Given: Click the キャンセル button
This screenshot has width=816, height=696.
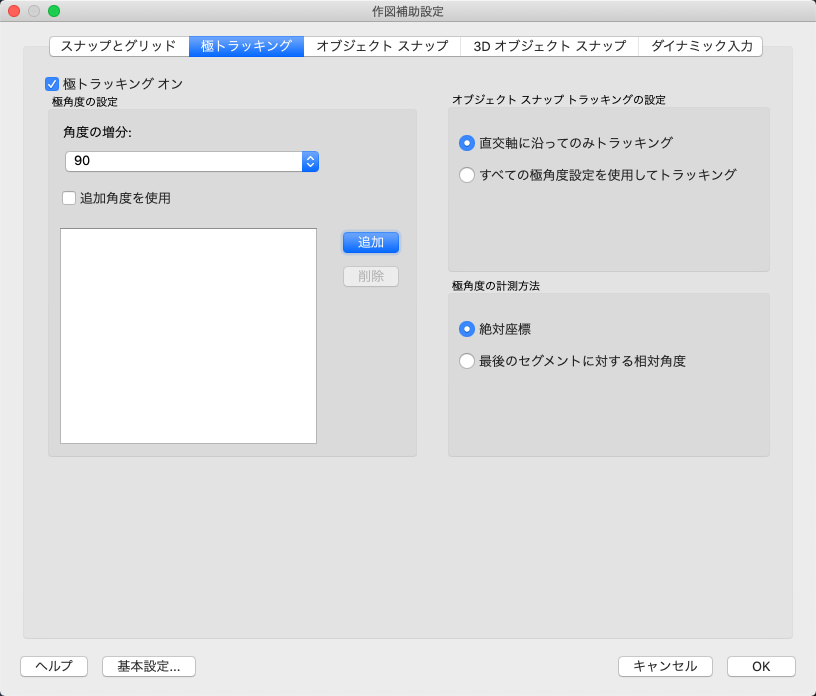Looking at the screenshot, I should 665,666.
